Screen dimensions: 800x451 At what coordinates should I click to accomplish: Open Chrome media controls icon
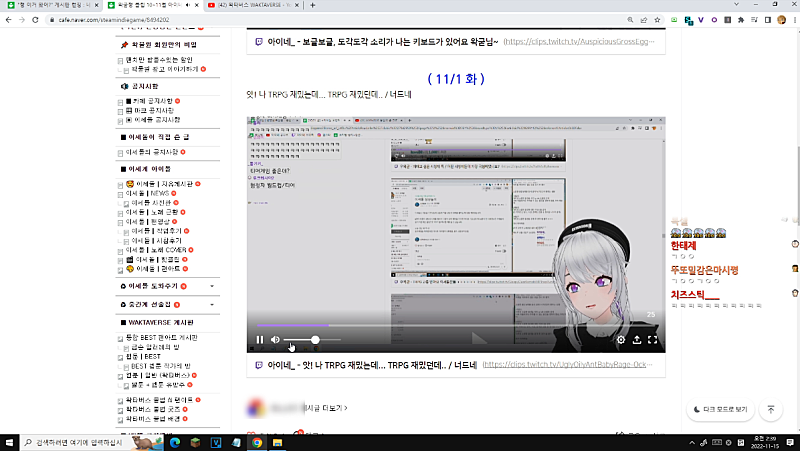click(x=754, y=20)
